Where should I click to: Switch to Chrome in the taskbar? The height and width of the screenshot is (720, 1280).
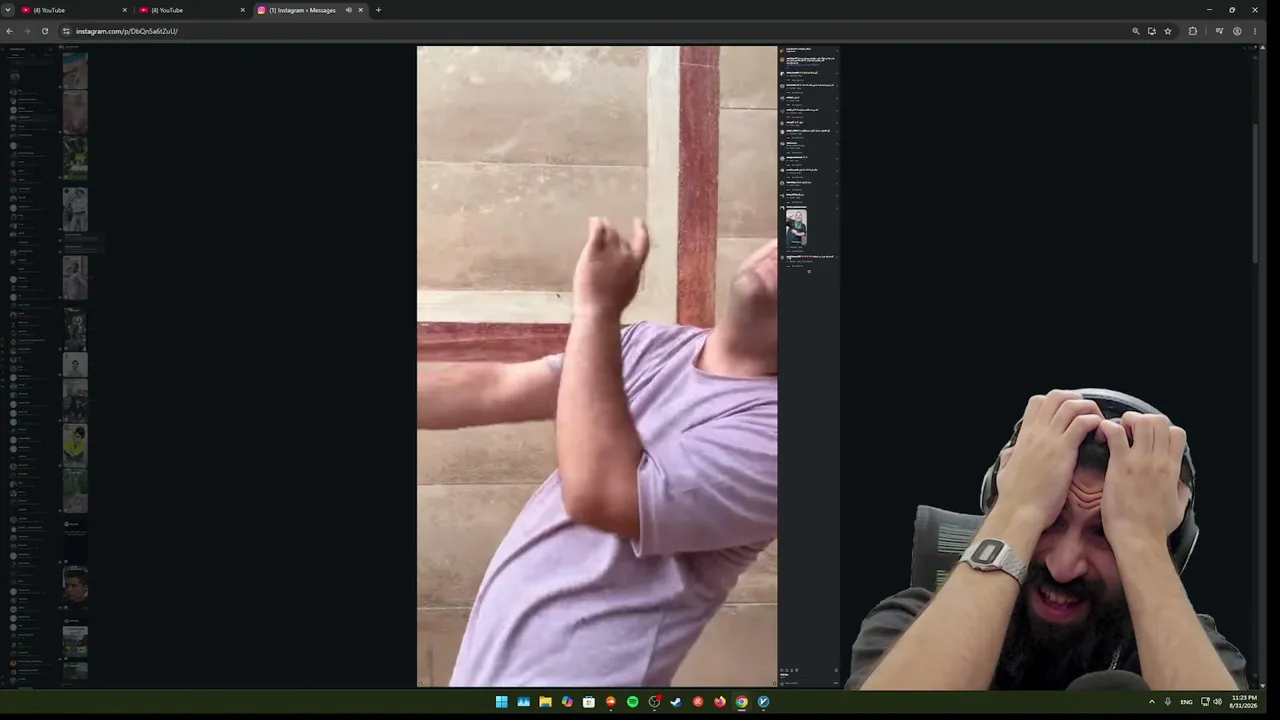click(x=742, y=702)
